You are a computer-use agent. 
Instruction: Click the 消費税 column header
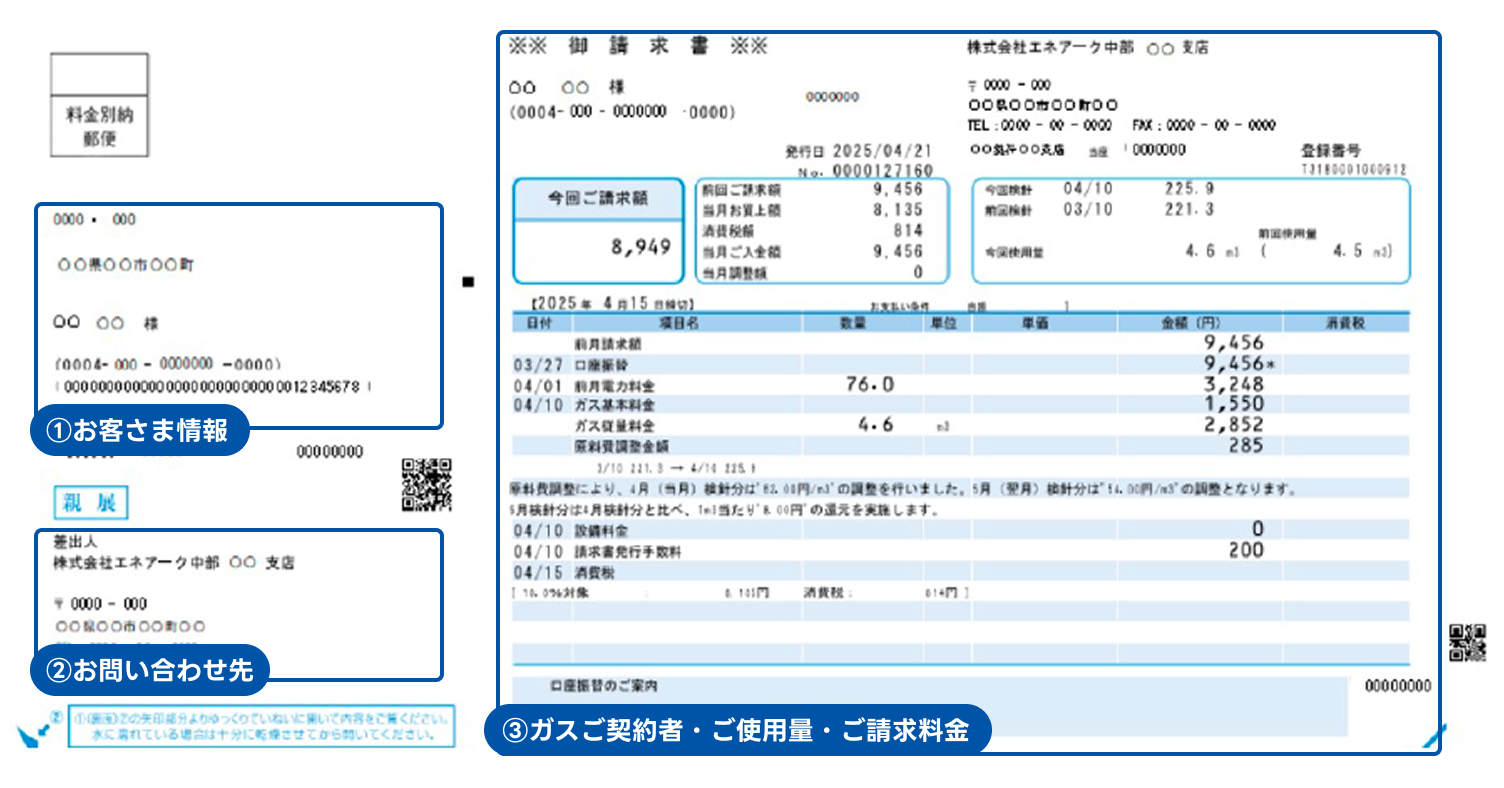[1346, 323]
